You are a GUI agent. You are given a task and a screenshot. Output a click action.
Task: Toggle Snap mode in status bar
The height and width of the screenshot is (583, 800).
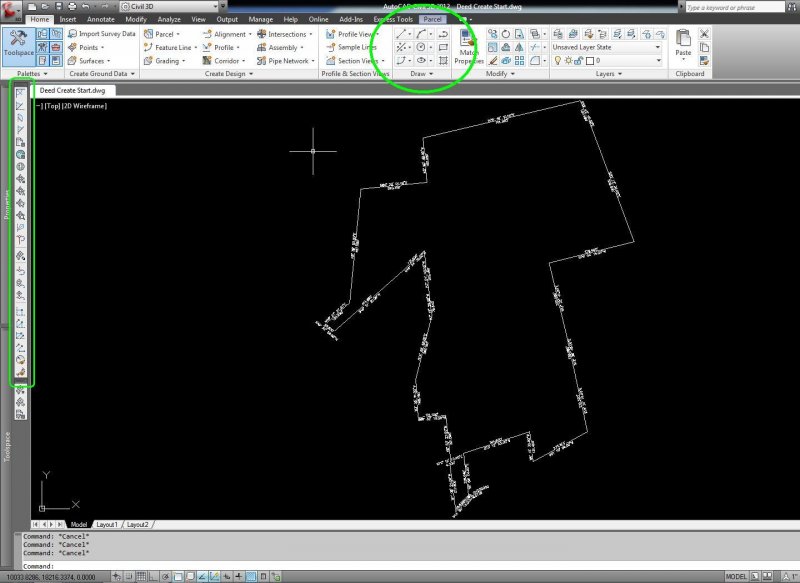pos(129,577)
